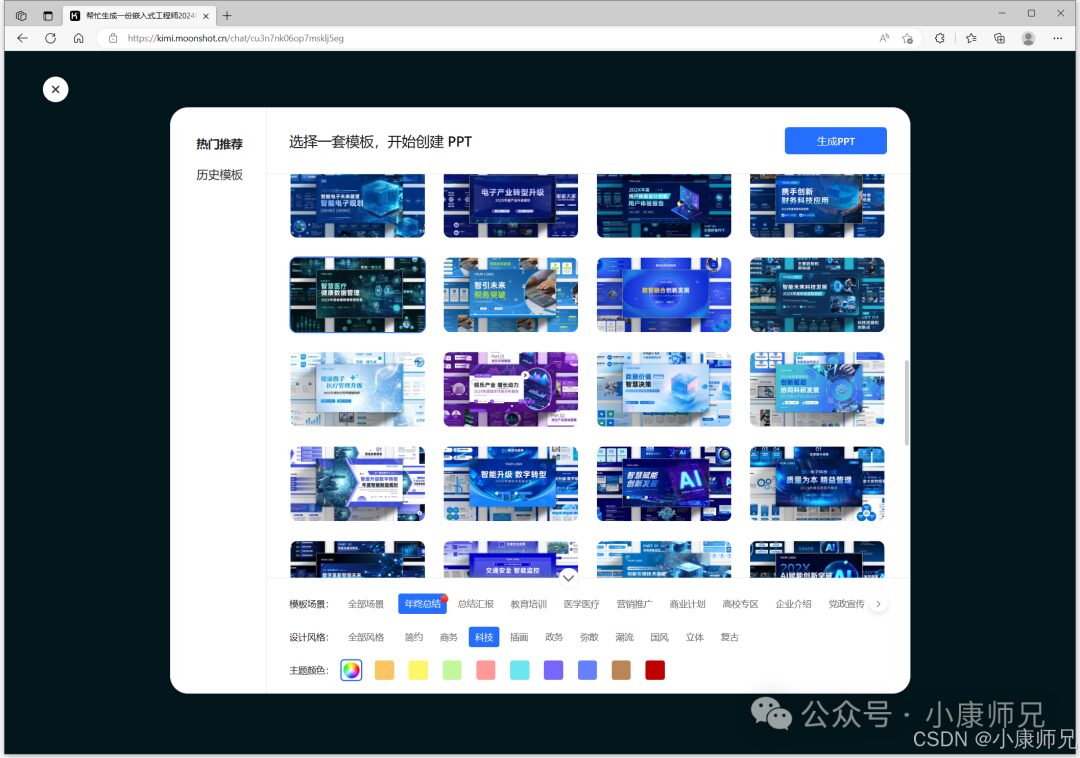Image resolution: width=1080 pixels, height=758 pixels.
Task: Close the template dialog with the X icon
Action: point(55,90)
